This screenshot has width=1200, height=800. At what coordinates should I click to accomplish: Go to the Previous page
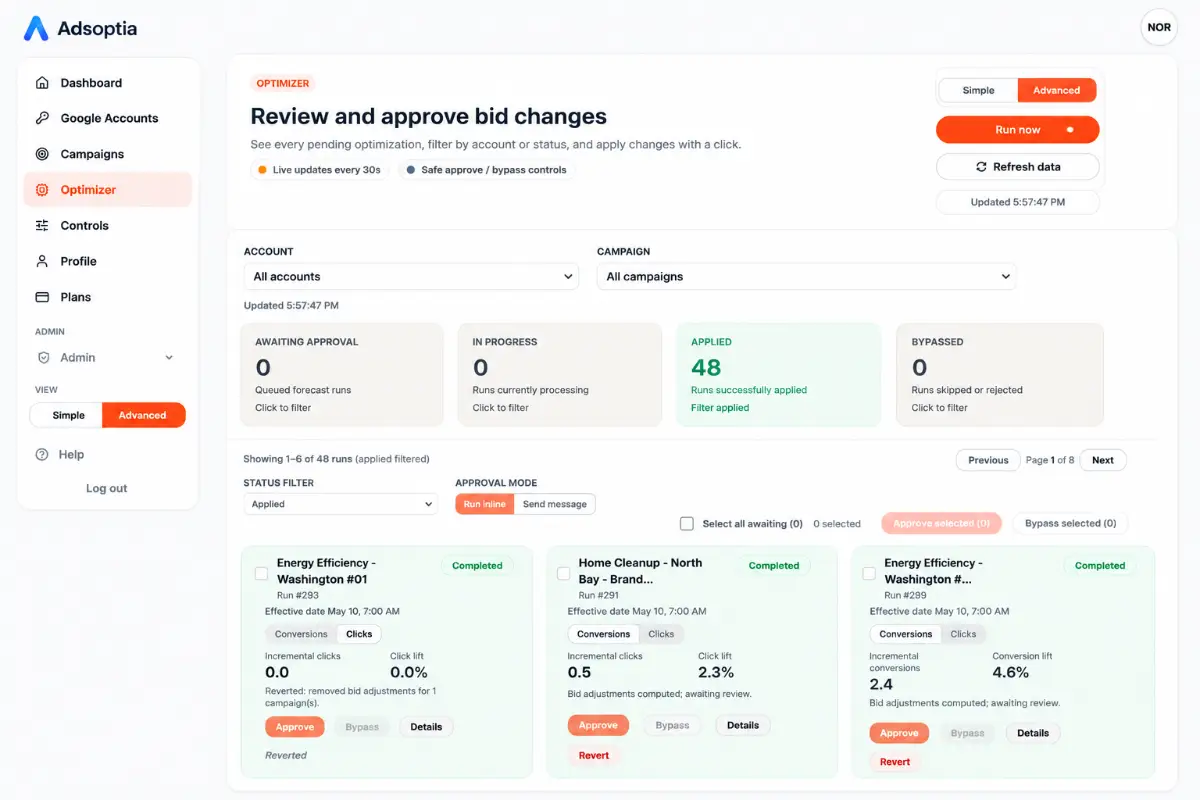988,460
